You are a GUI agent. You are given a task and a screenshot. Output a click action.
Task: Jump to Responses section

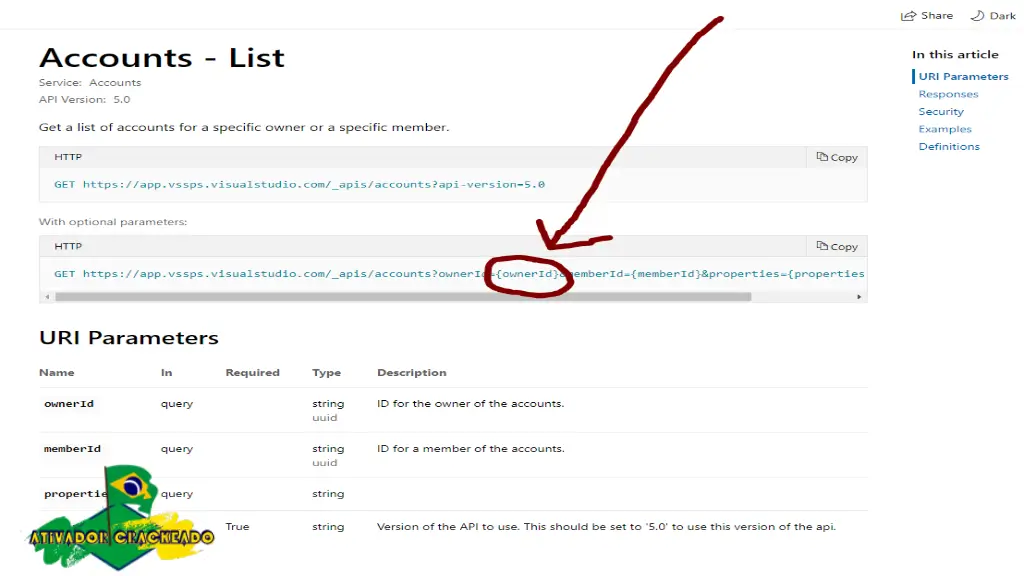tap(948, 94)
